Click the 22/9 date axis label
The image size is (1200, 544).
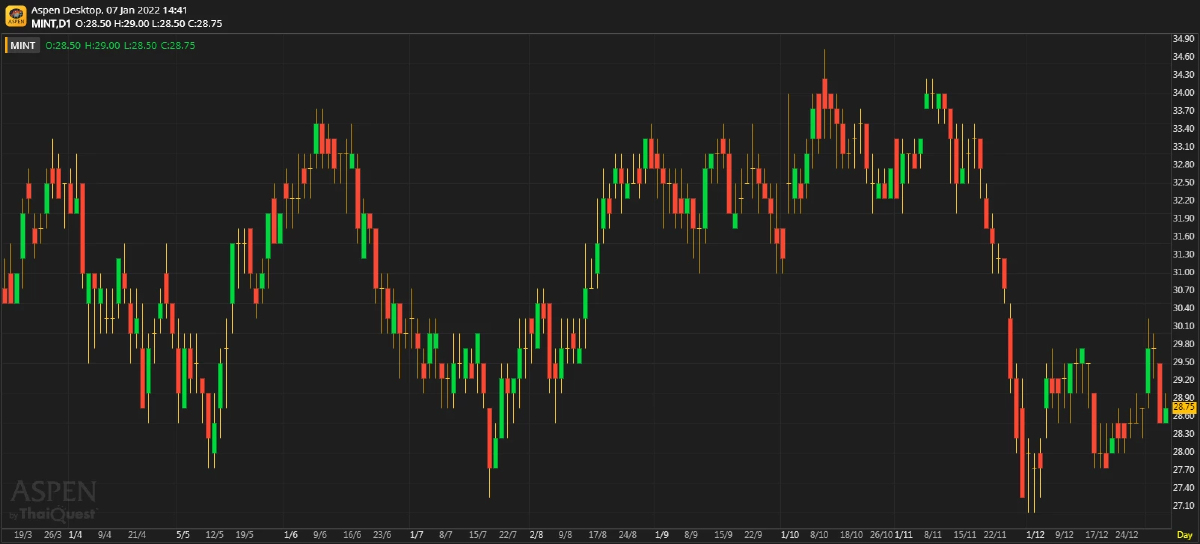[753, 535]
